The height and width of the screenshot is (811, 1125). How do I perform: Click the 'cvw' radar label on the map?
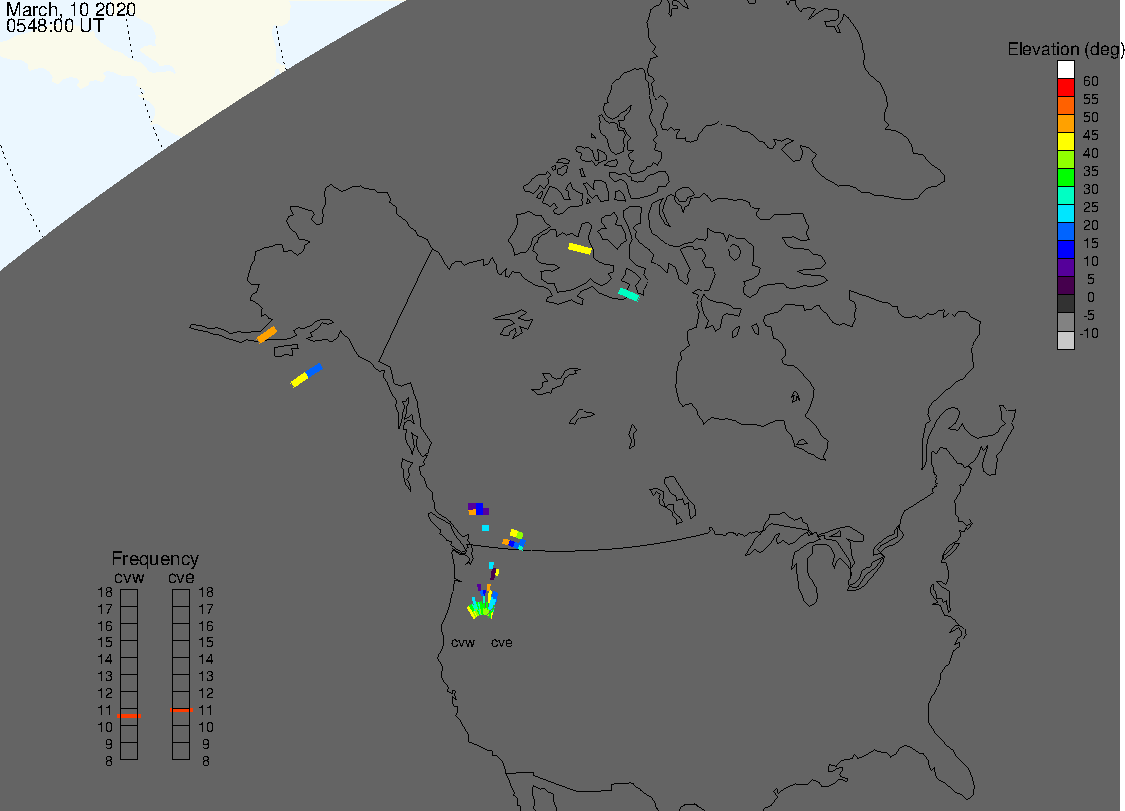(x=463, y=642)
